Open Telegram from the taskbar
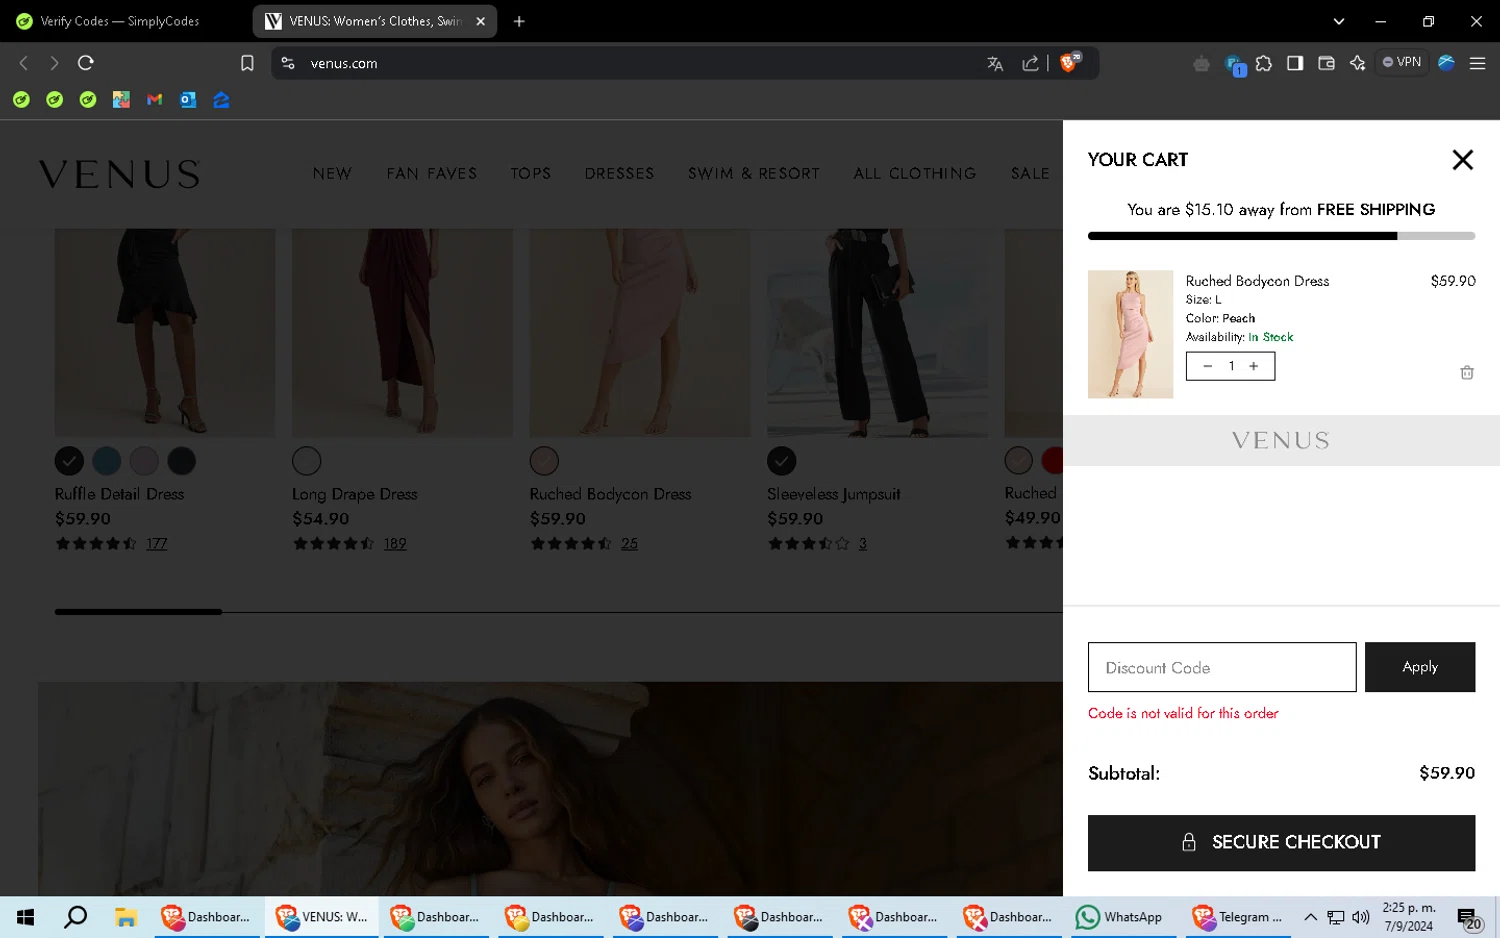The image size is (1500, 938). click(1238, 917)
